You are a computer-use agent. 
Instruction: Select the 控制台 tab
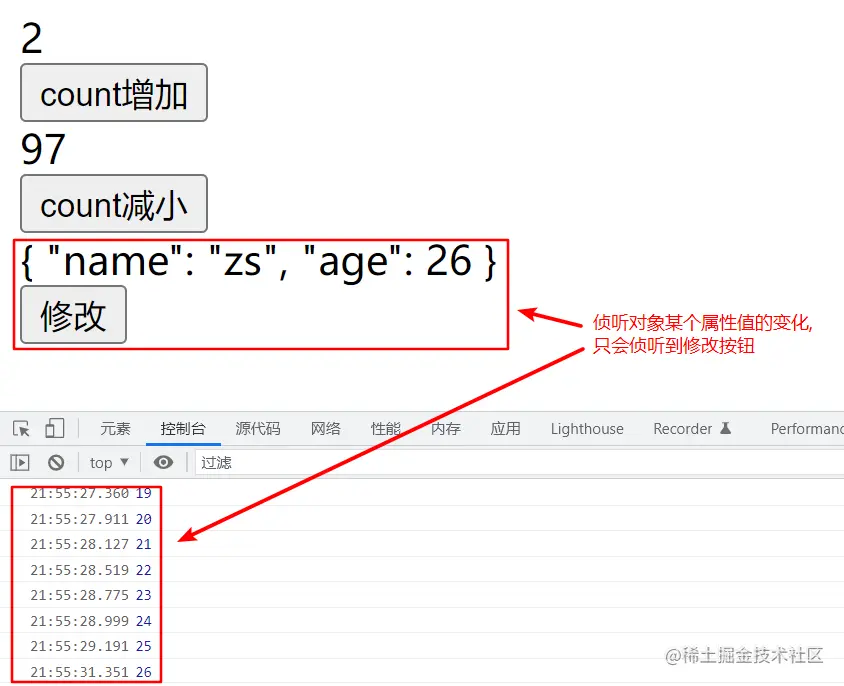(x=183, y=429)
